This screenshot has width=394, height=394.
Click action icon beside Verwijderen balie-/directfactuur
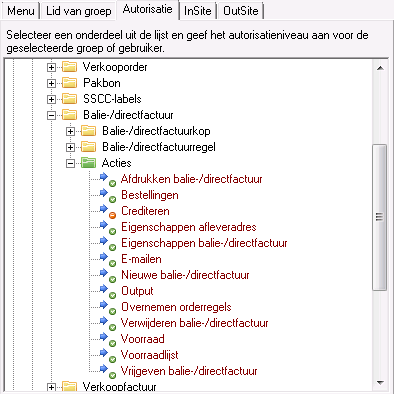click(x=108, y=324)
